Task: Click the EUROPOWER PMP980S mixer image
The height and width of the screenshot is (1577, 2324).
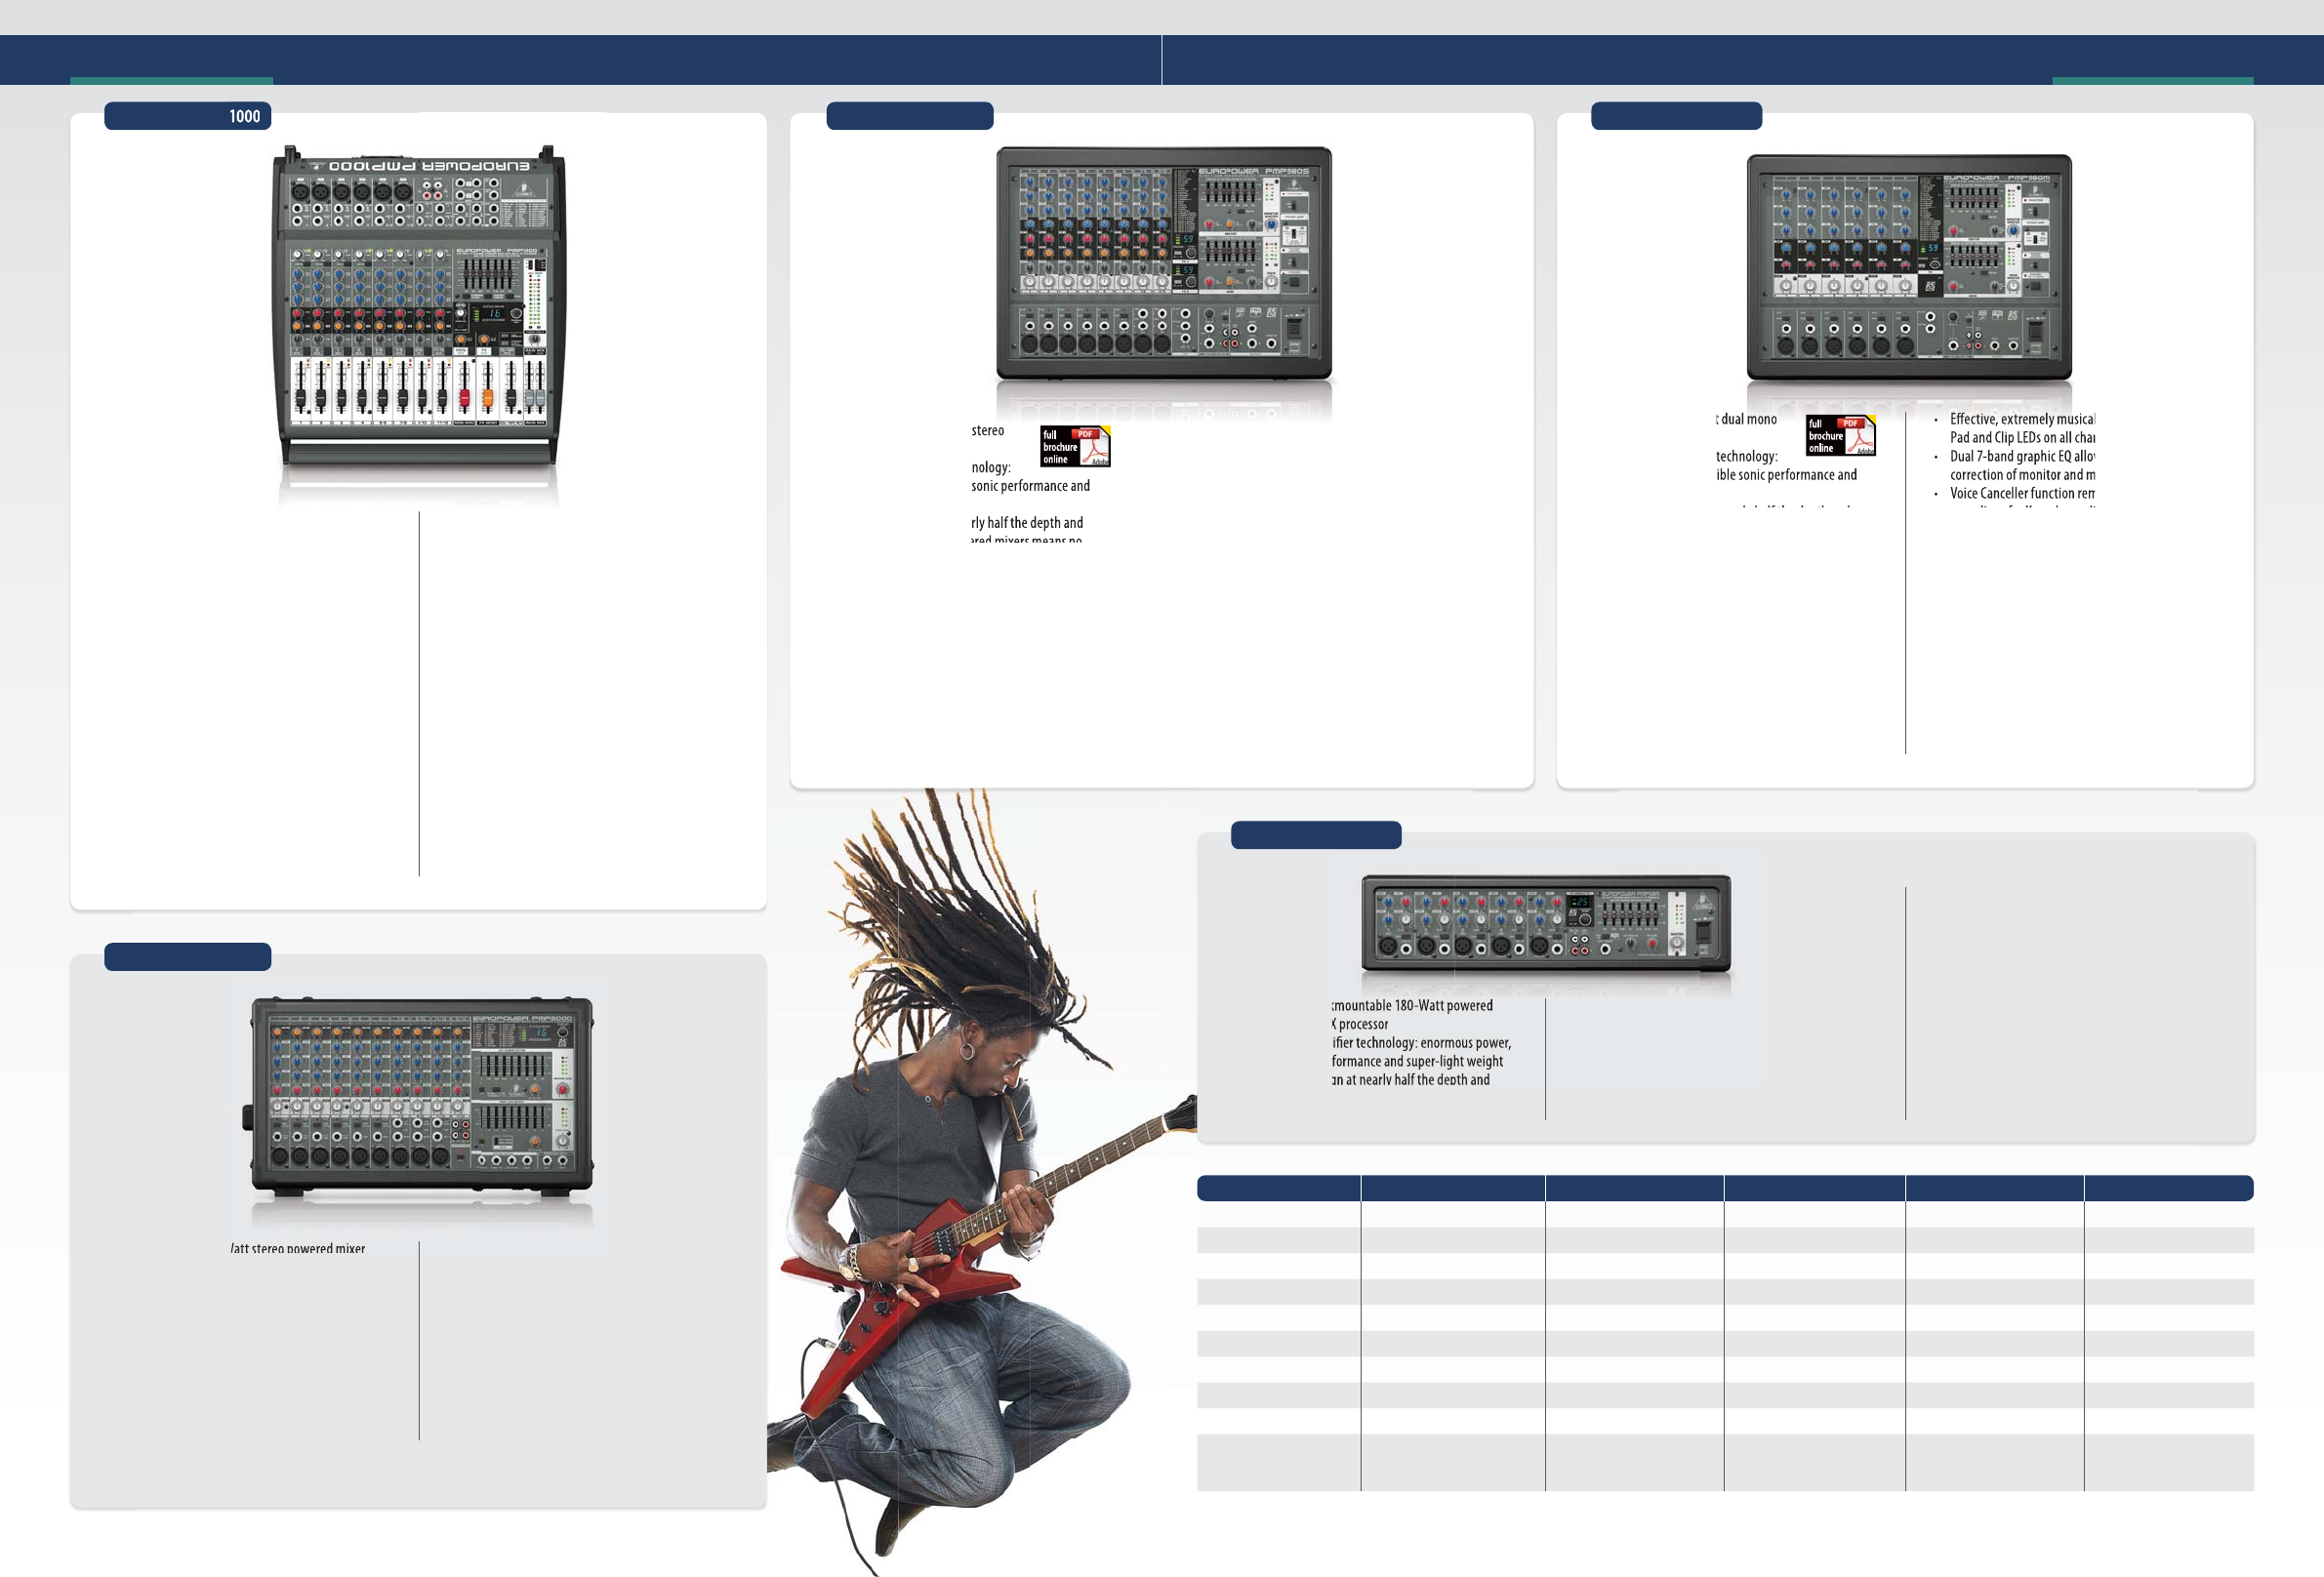Action: [1163, 263]
